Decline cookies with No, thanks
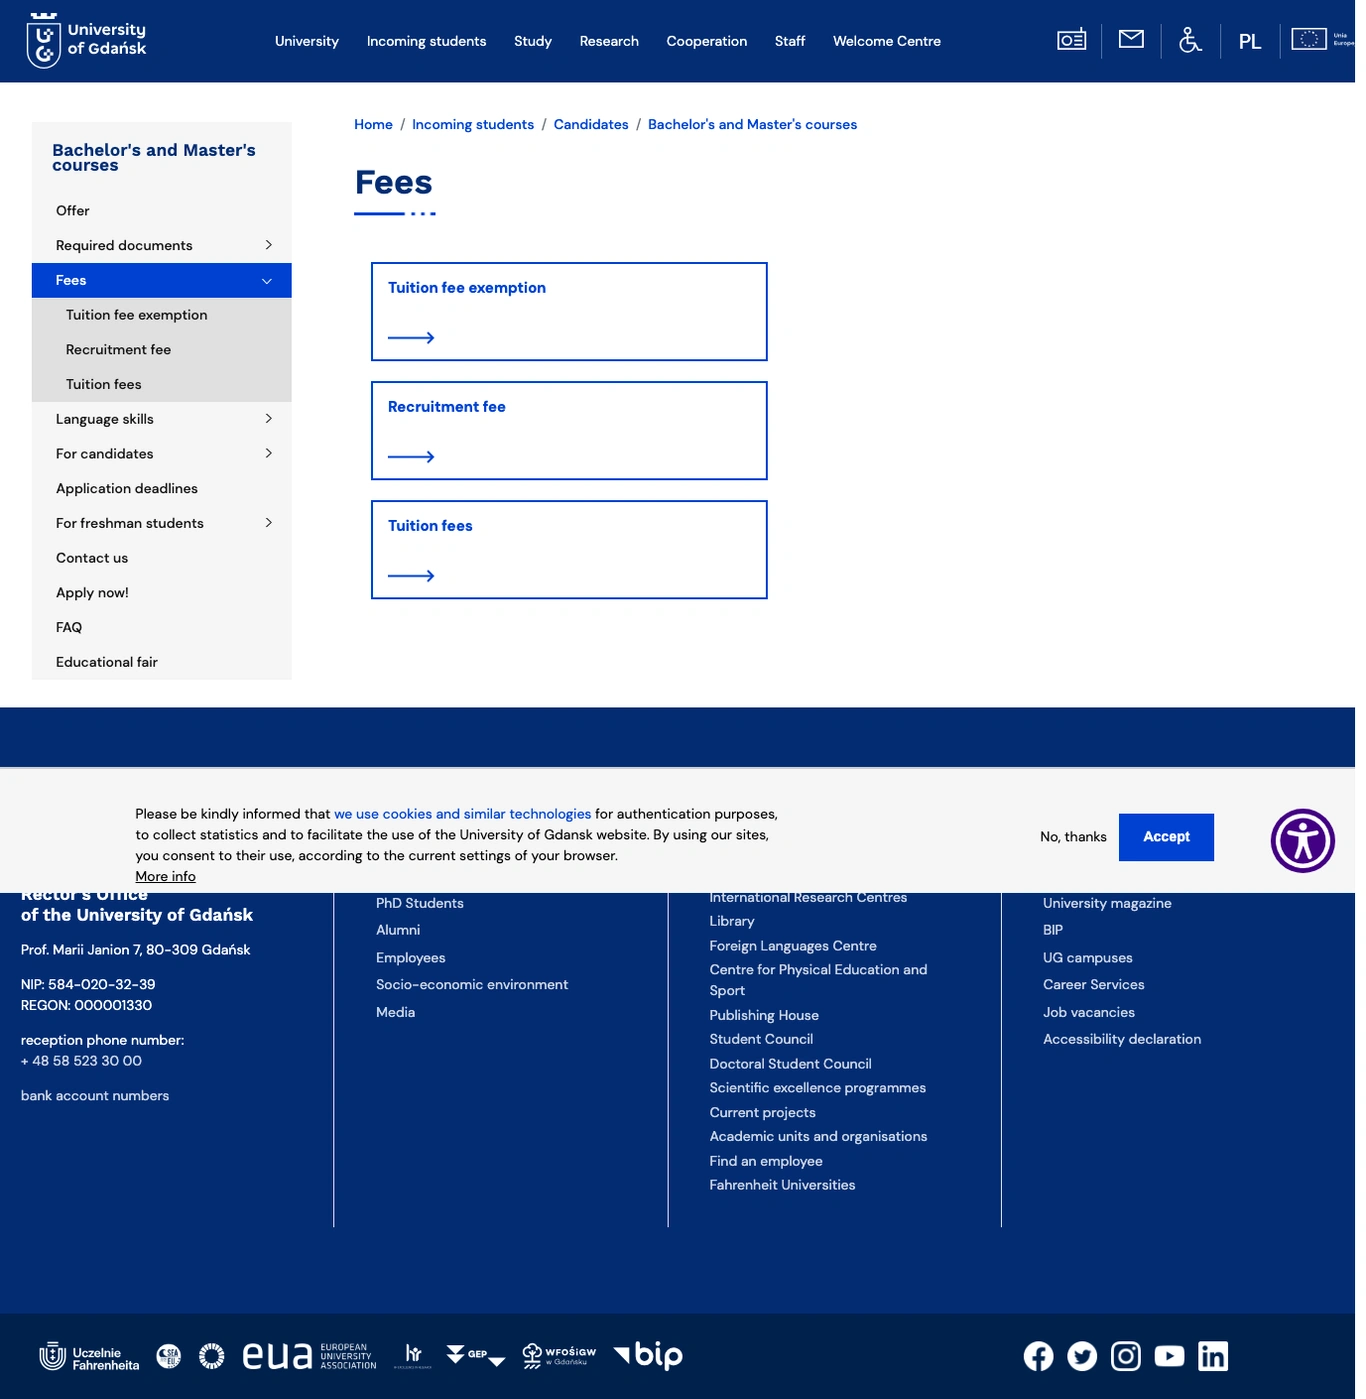Viewport: 1366px width, 1399px height. coord(1073,837)
